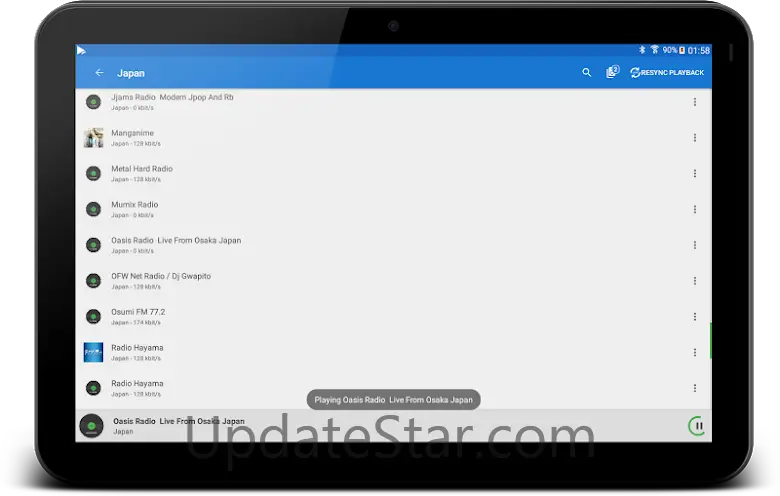The height and width of the screenshot is (496, 780).
Task: Open overflow menu for Mumix Radio
Action: pos(694,209)
